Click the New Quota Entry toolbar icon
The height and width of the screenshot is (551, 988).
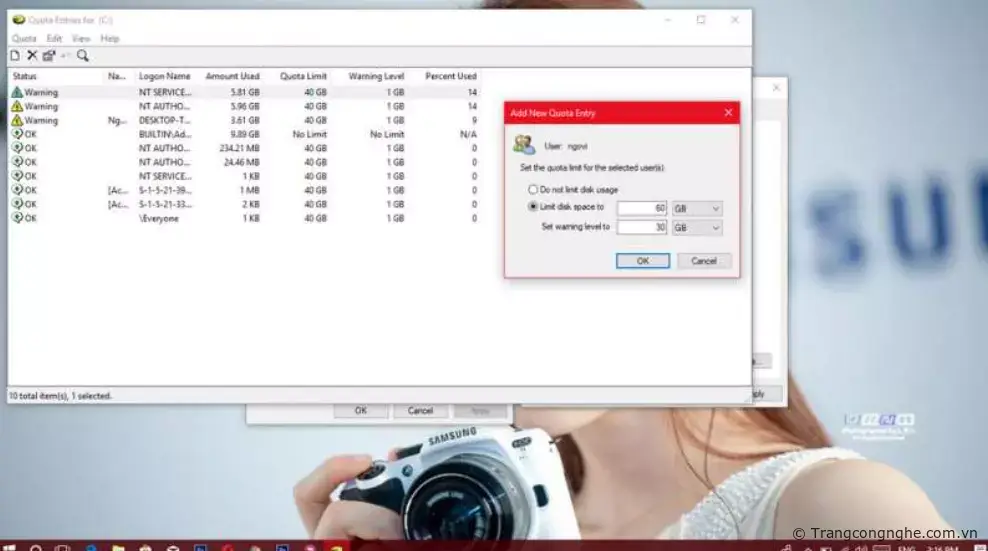click(15, 56)
